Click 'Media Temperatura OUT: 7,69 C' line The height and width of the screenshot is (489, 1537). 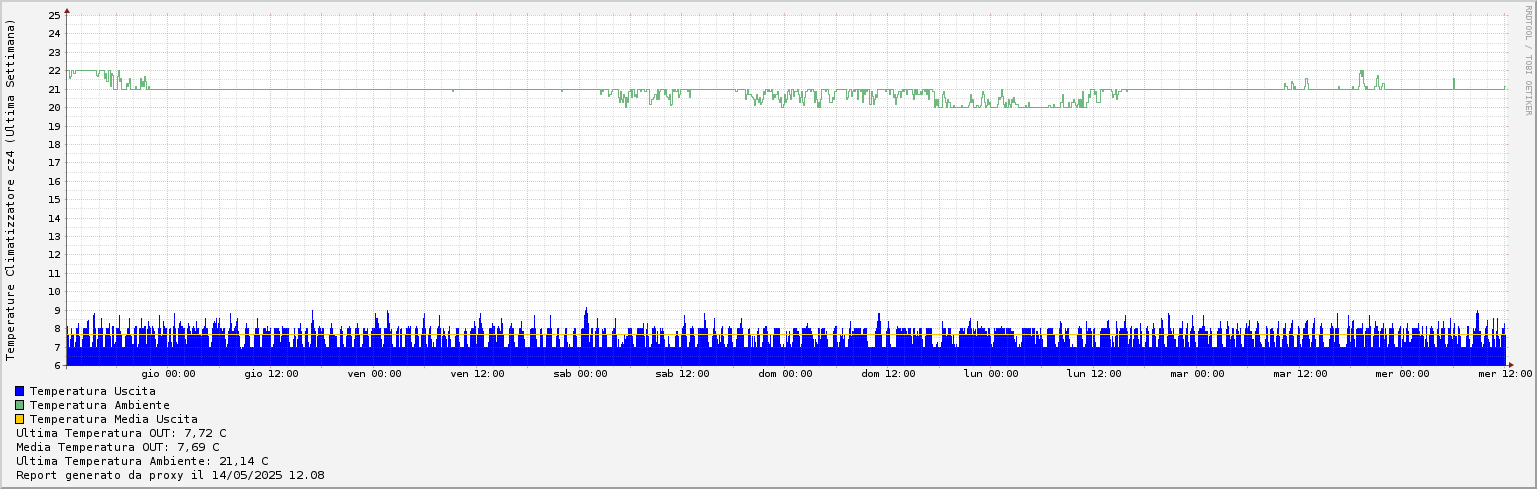coord(117,447)
